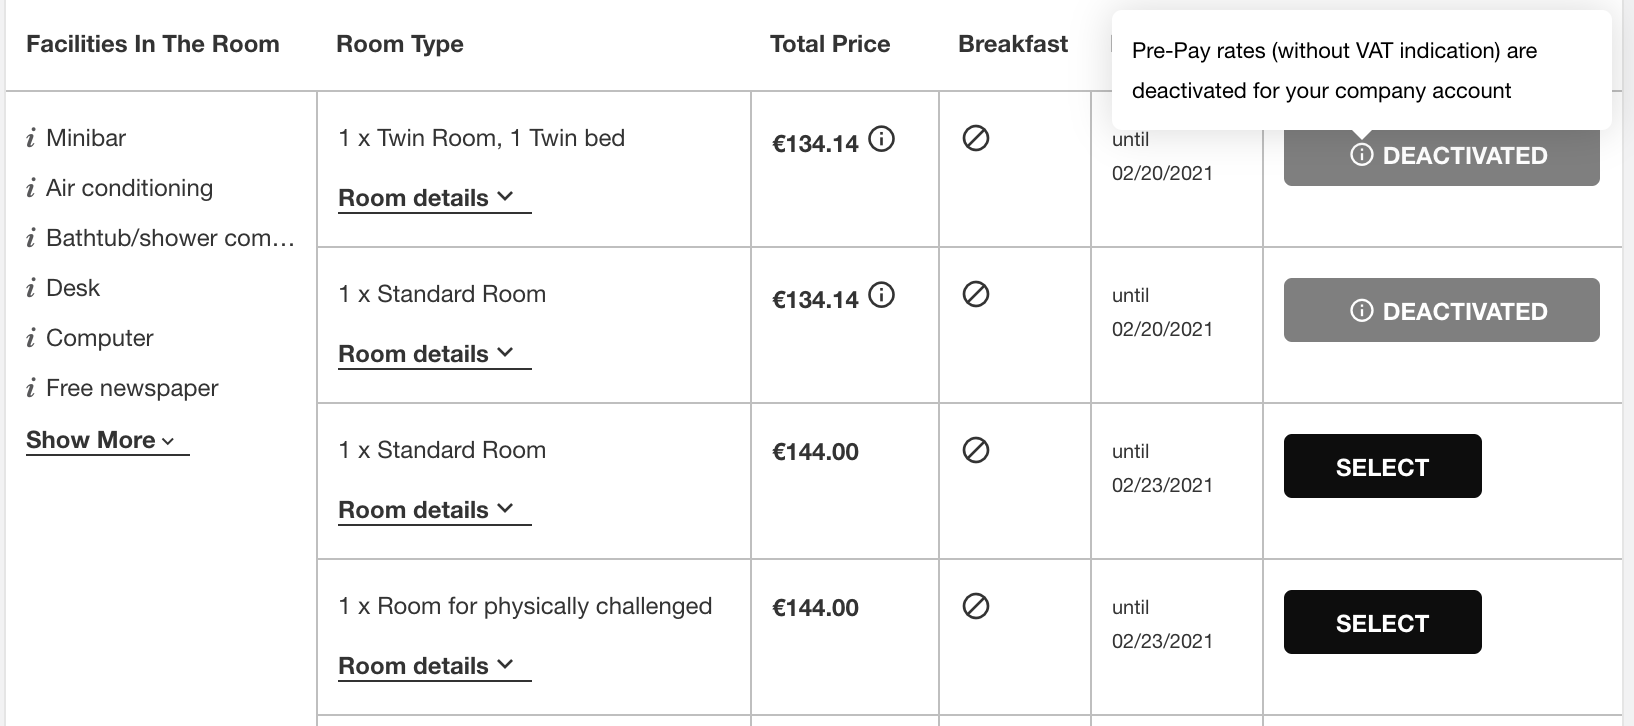Click the DEACTIVATED button for Twin Room
This screenshot has height=726, width=1634.
[x=1441, y=156]
